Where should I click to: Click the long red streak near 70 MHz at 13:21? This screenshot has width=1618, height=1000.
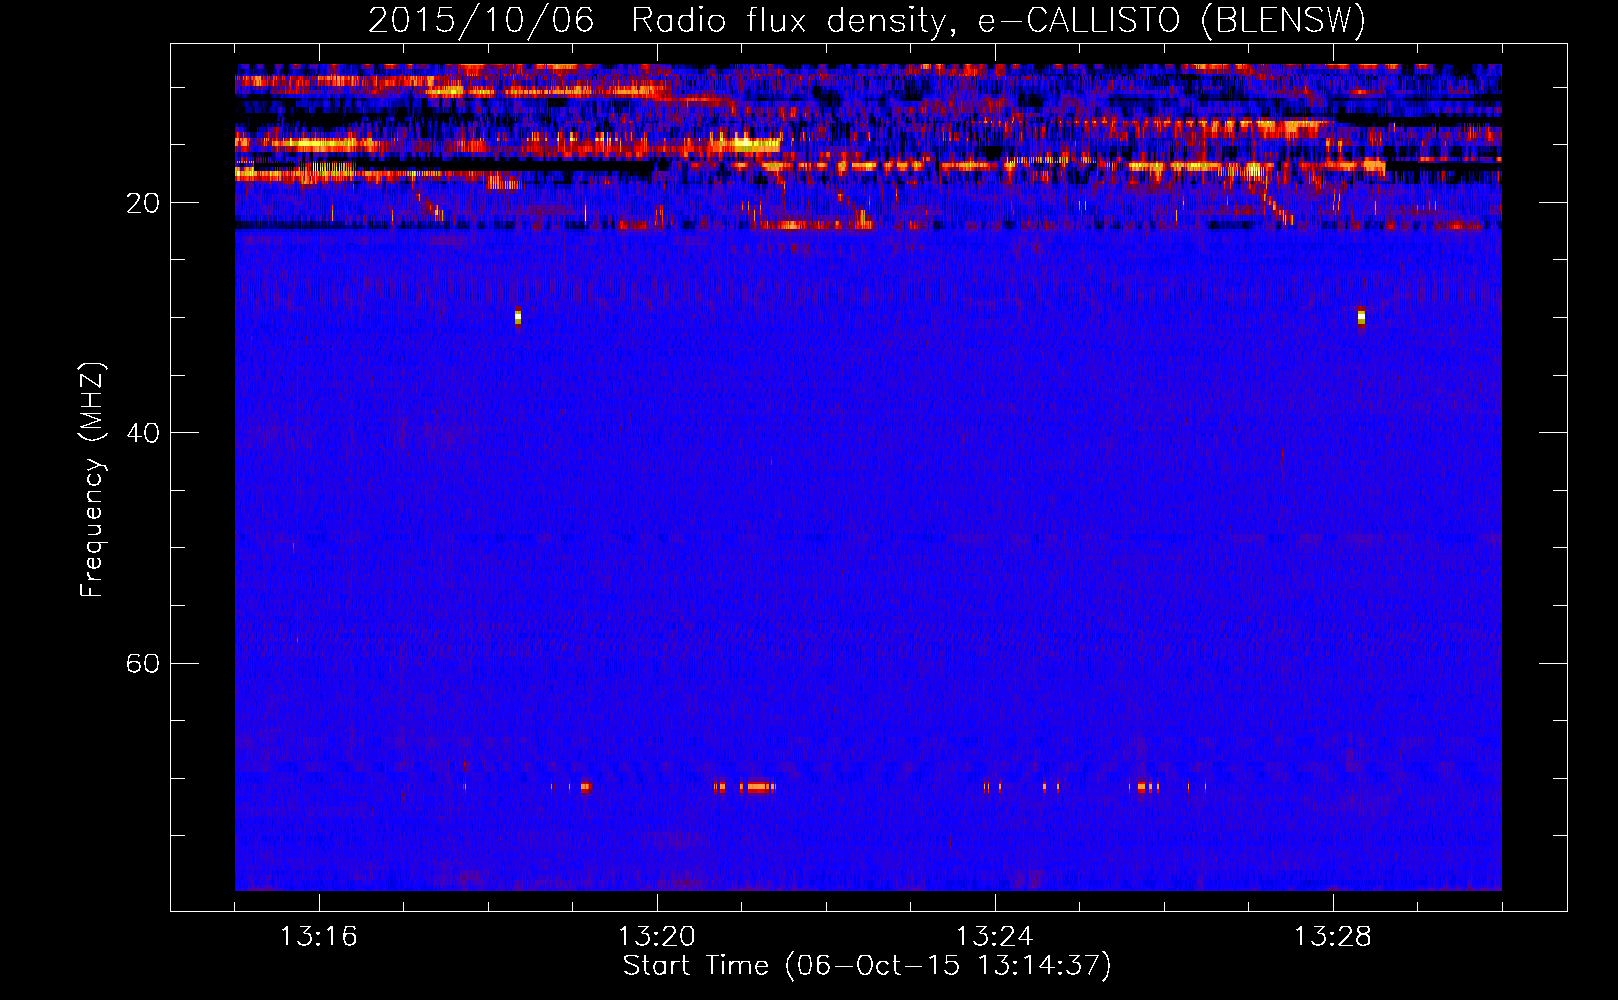click(758, 787)
